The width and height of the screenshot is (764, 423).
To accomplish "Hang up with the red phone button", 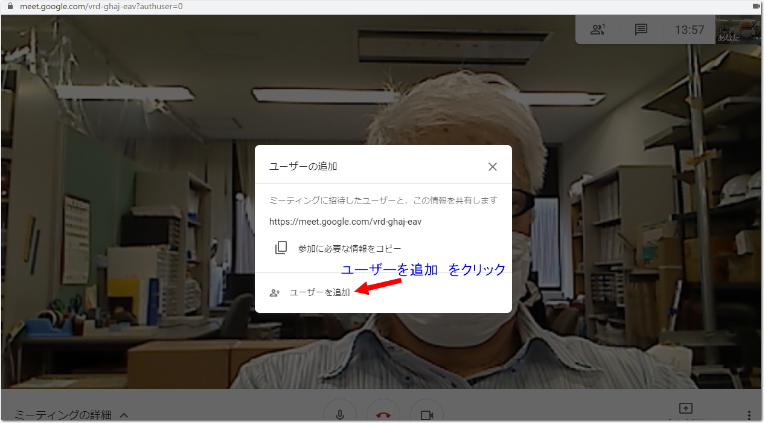I will pos(383,415).
